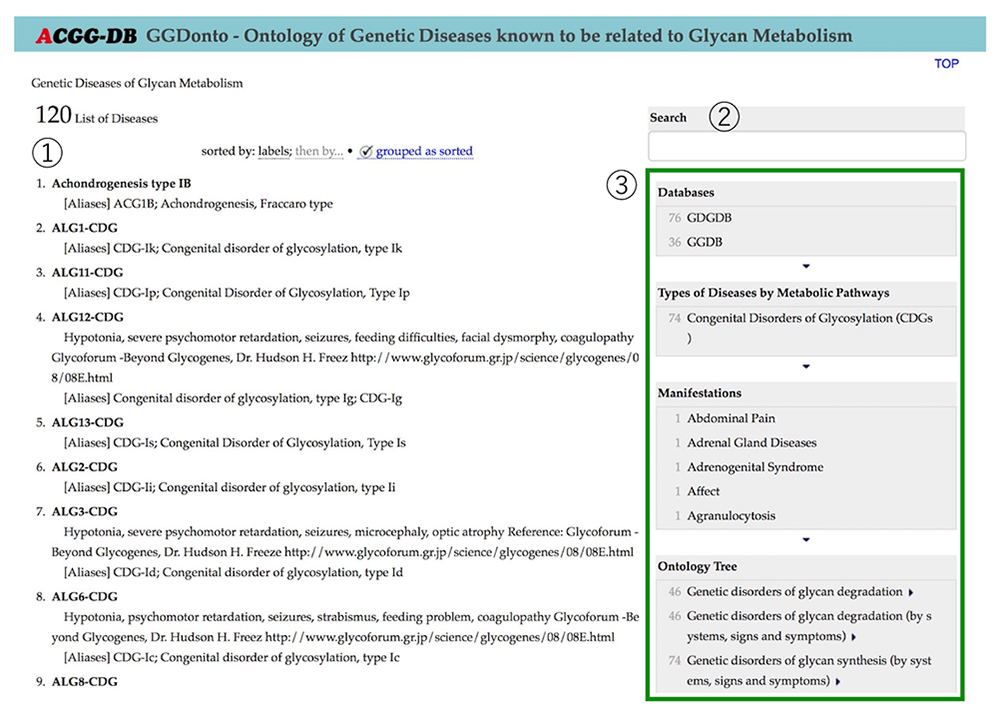Viewport: 998px width, 716px height.
Task: Filter by GDGDB database
Action: tap(703, 217)
